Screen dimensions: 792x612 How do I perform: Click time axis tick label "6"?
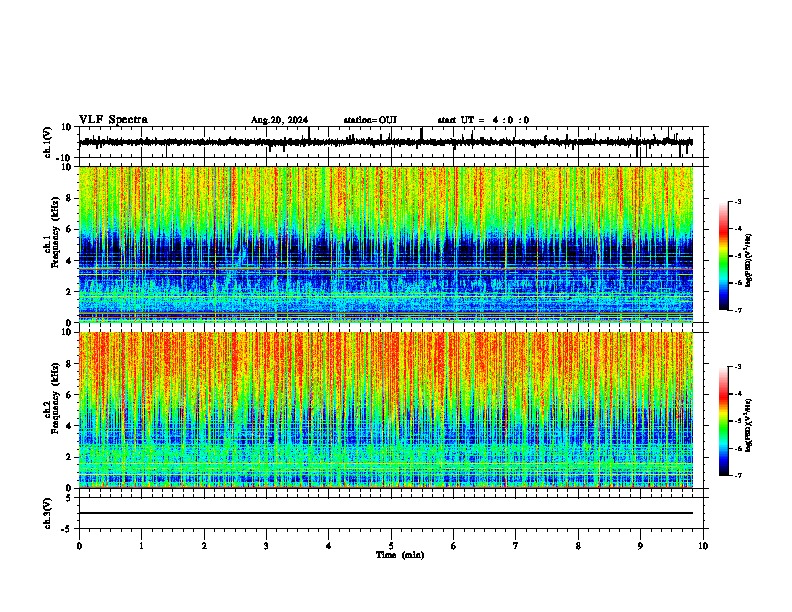tap(454, 546)
